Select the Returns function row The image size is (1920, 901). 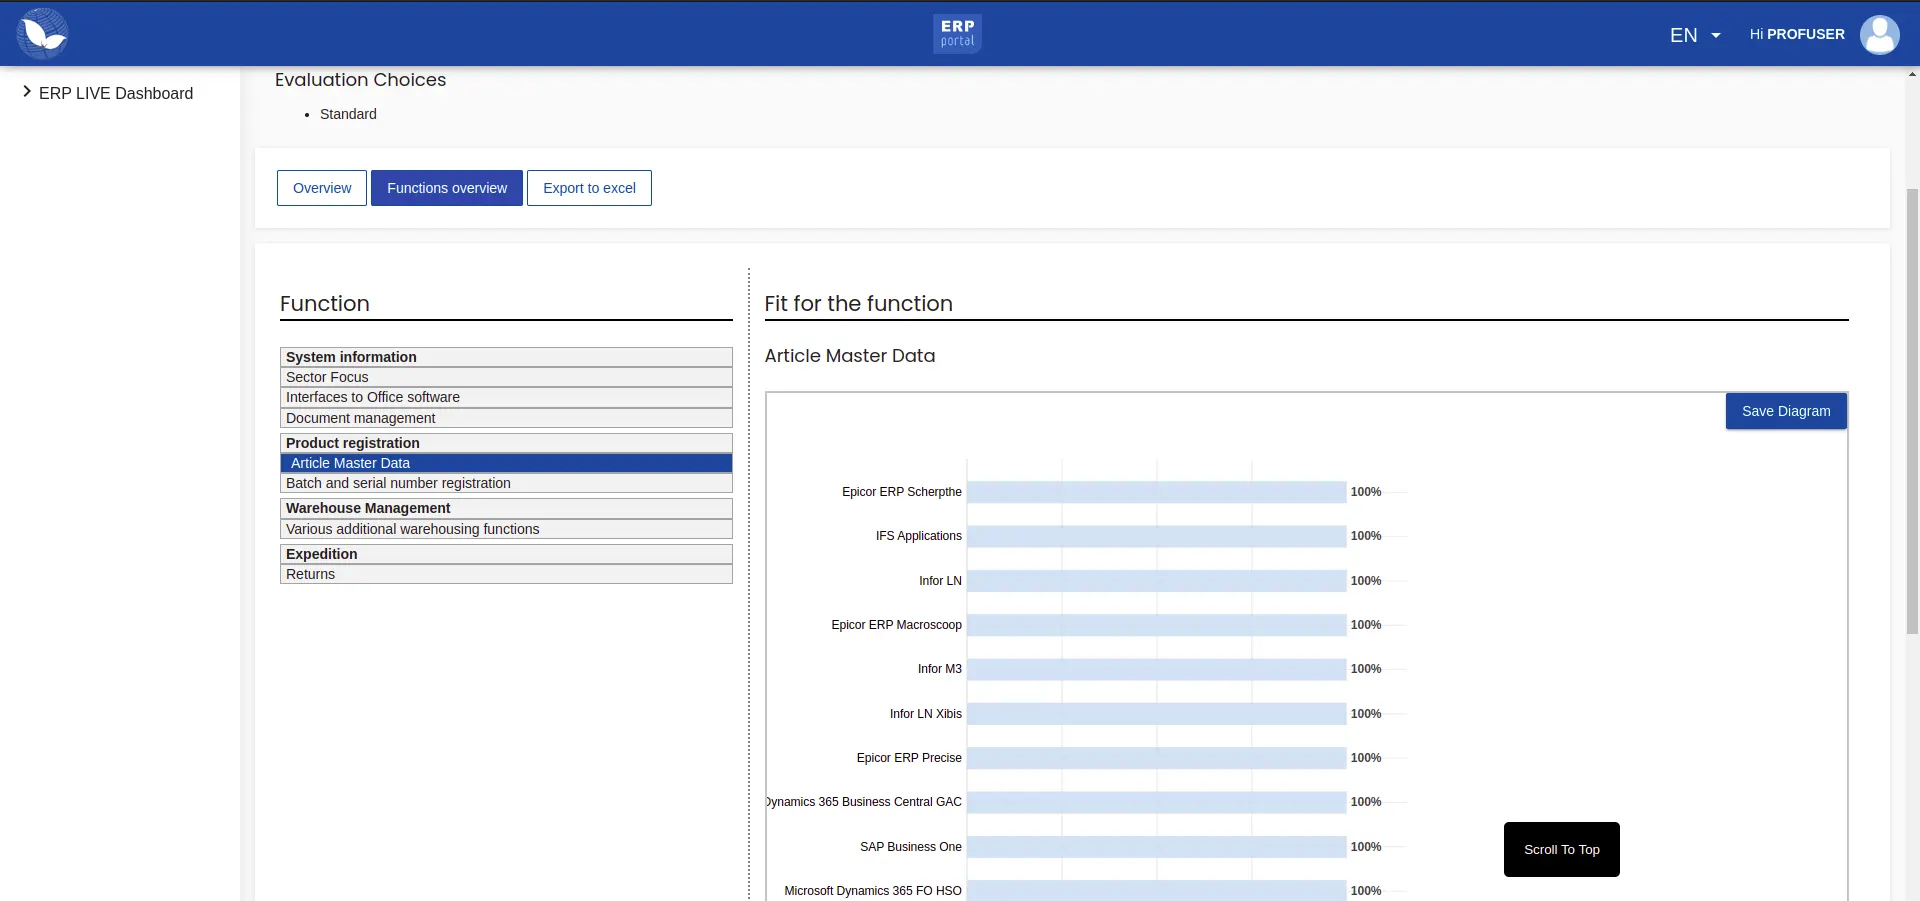coord(506,574)
